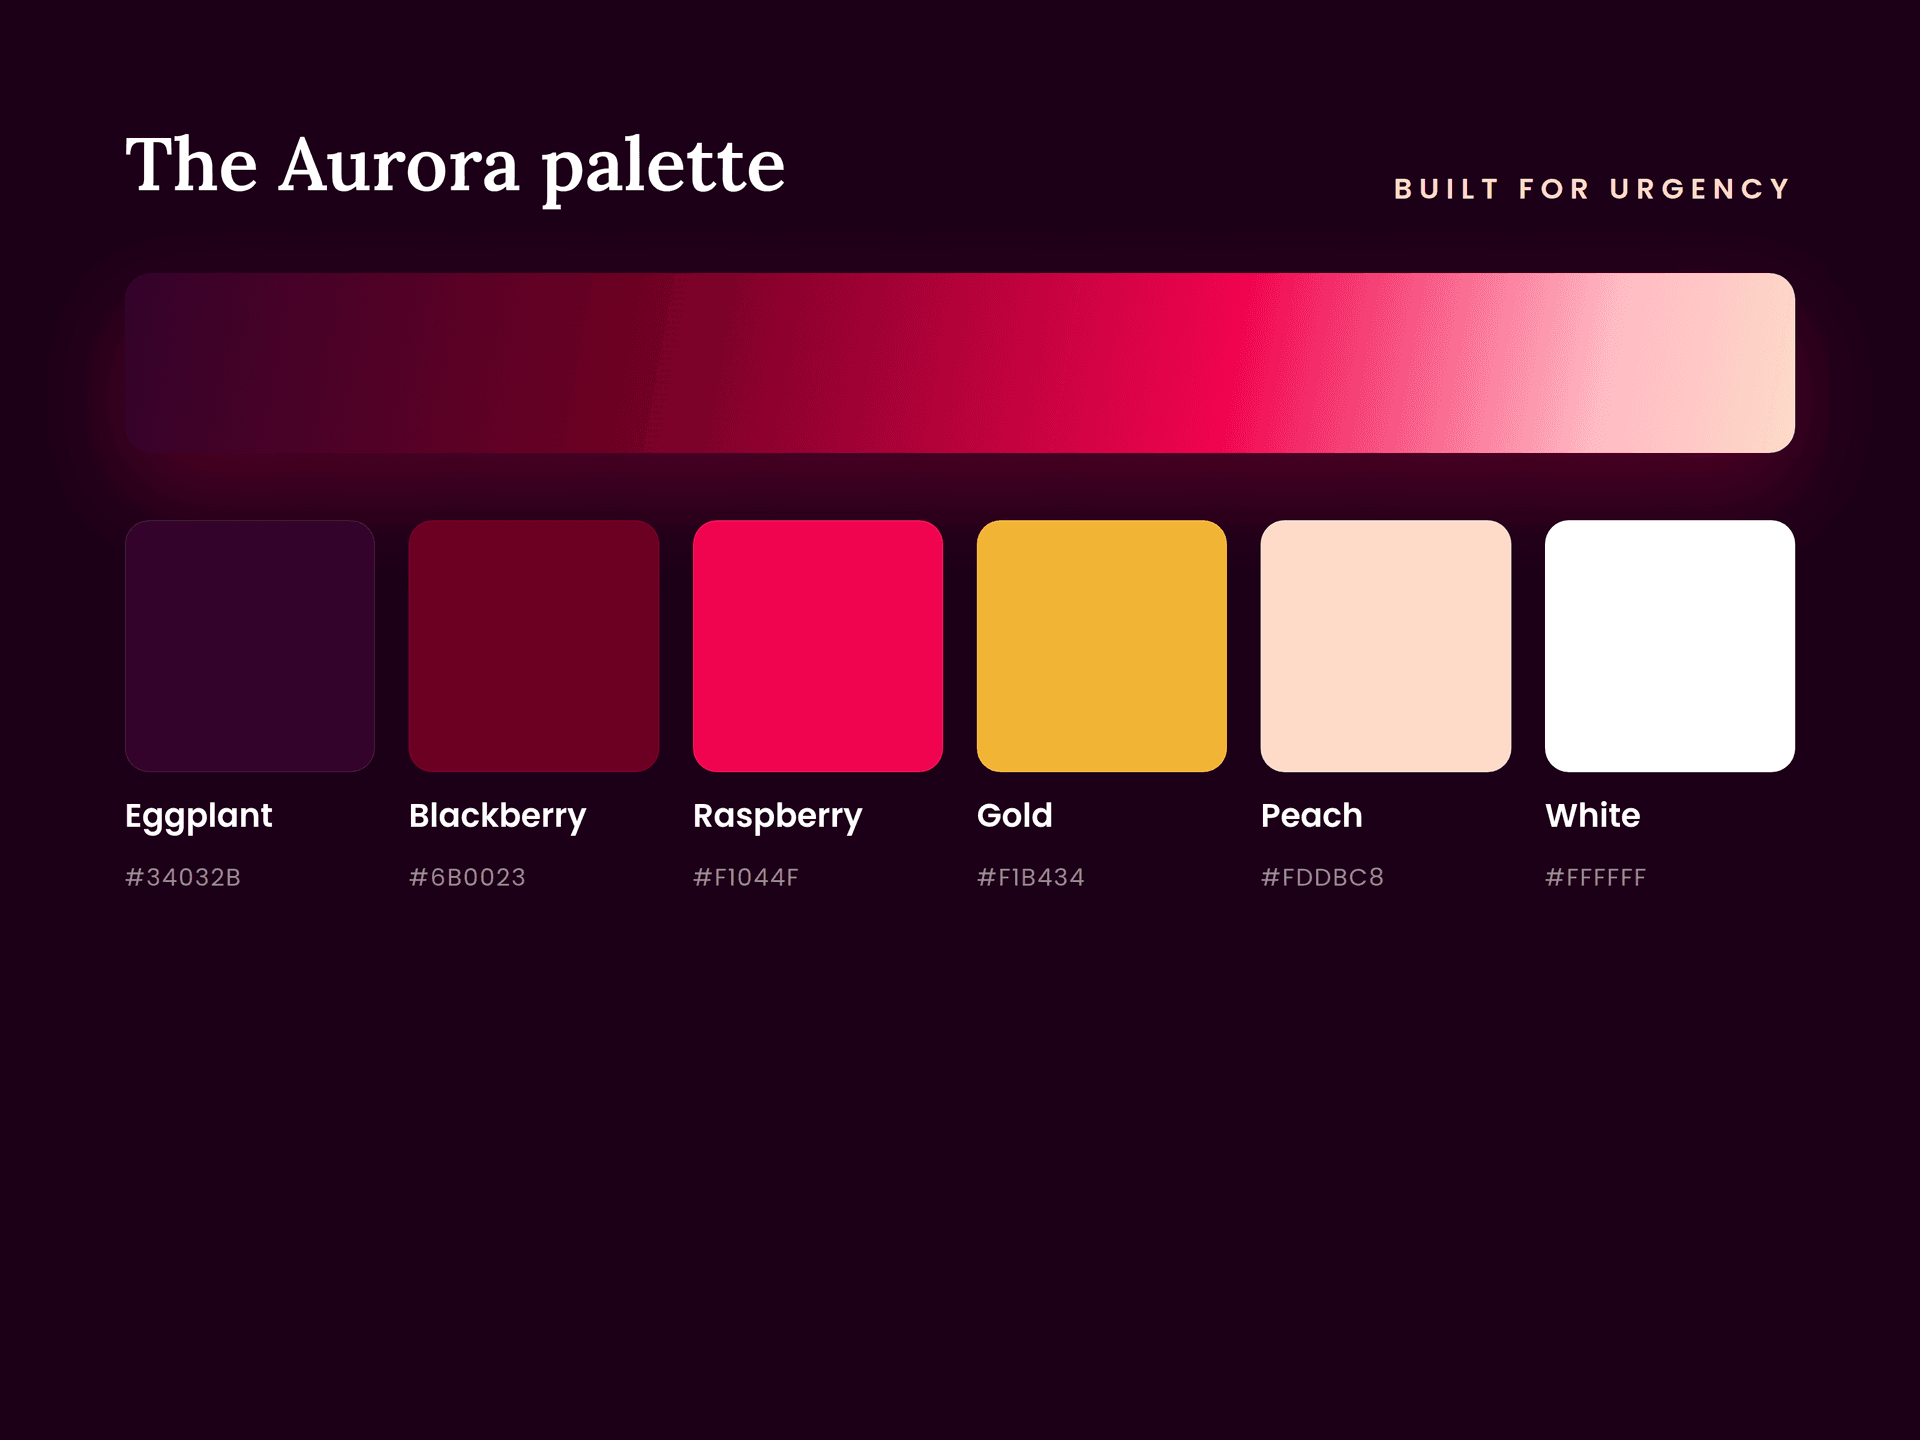
Task: Click the "Eggplant" label
Action: click(198, 817)
